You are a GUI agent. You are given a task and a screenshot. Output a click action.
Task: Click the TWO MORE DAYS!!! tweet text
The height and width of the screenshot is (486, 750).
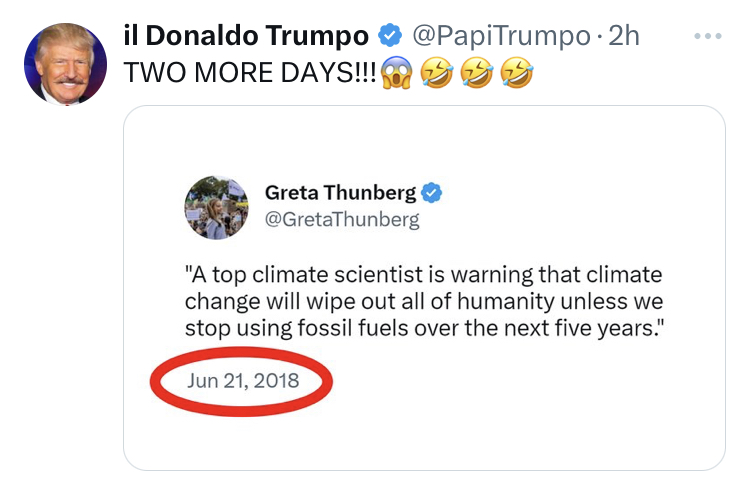[x=250, y=73]
